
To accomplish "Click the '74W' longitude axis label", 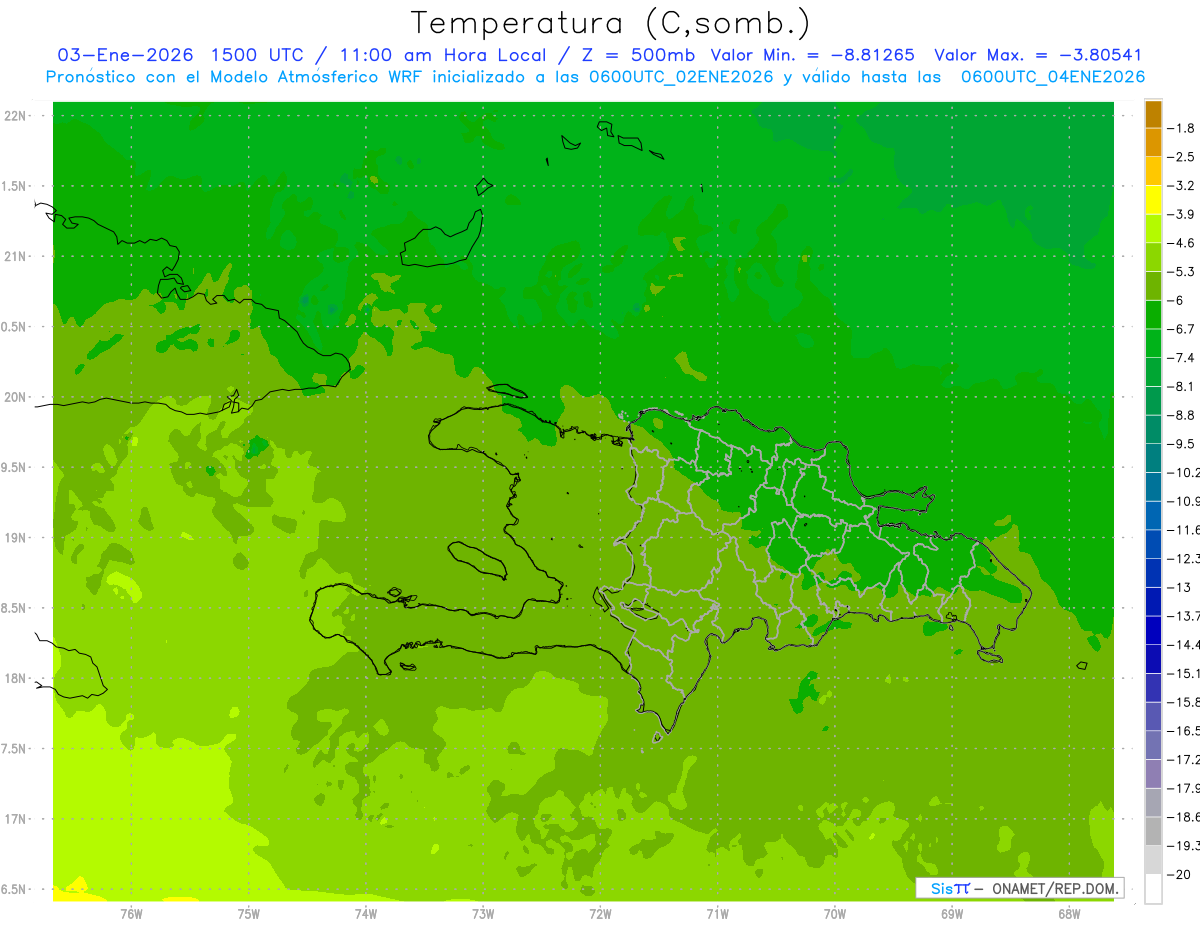I will click(x=366, y=913).
